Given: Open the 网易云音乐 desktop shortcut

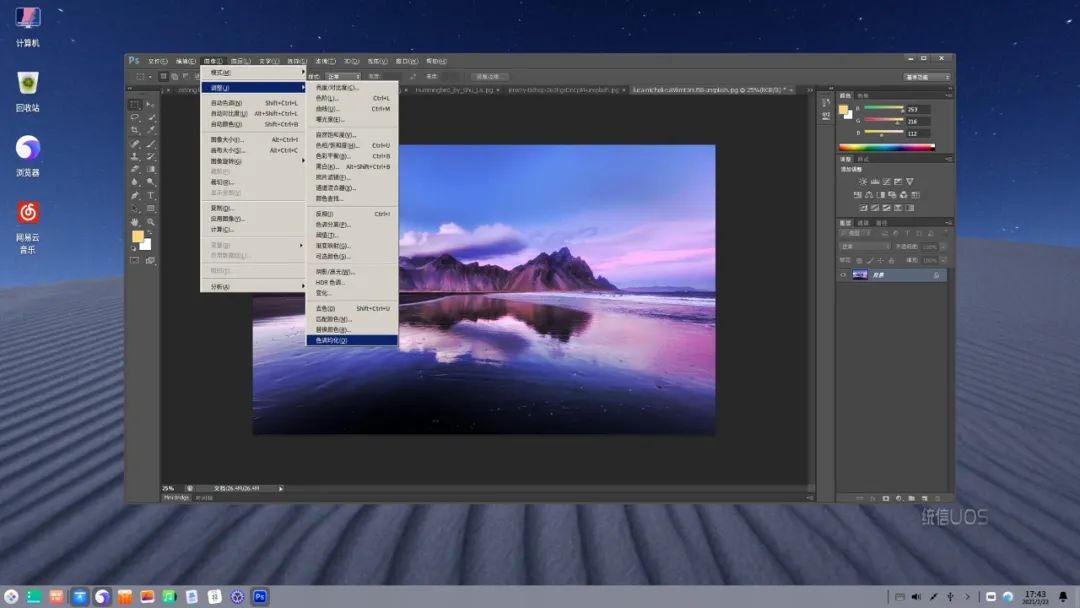Looking at the screenshot, I should [28, 213].
